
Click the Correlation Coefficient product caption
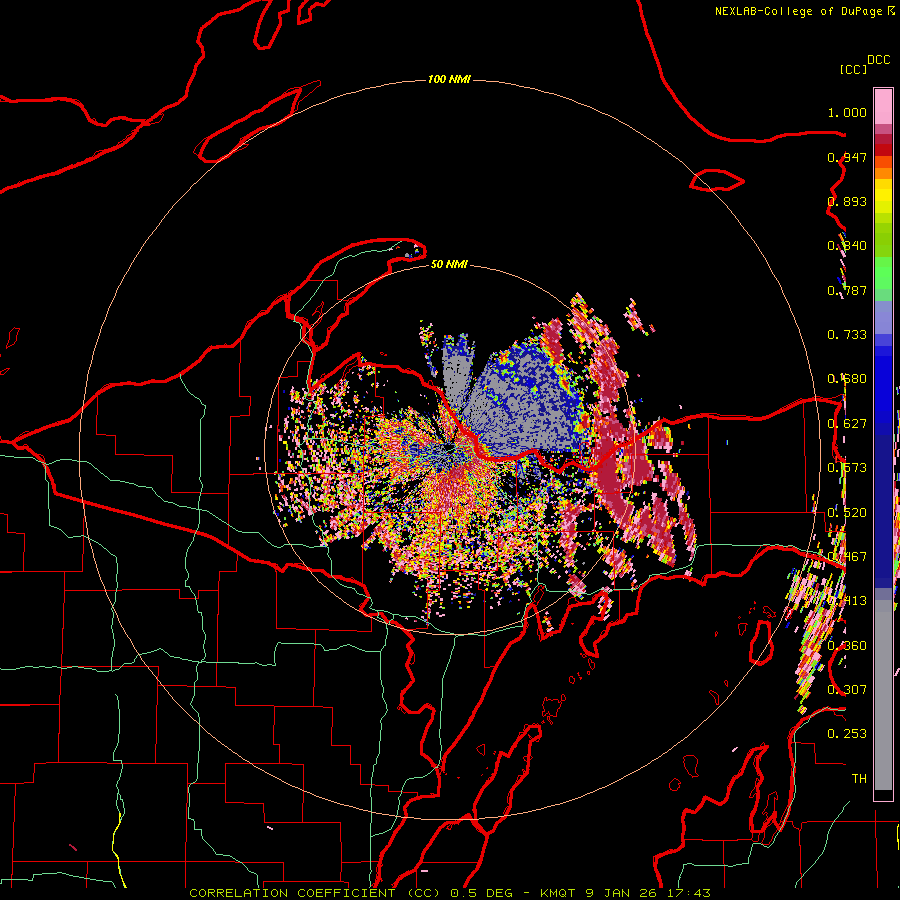[315, 893]
